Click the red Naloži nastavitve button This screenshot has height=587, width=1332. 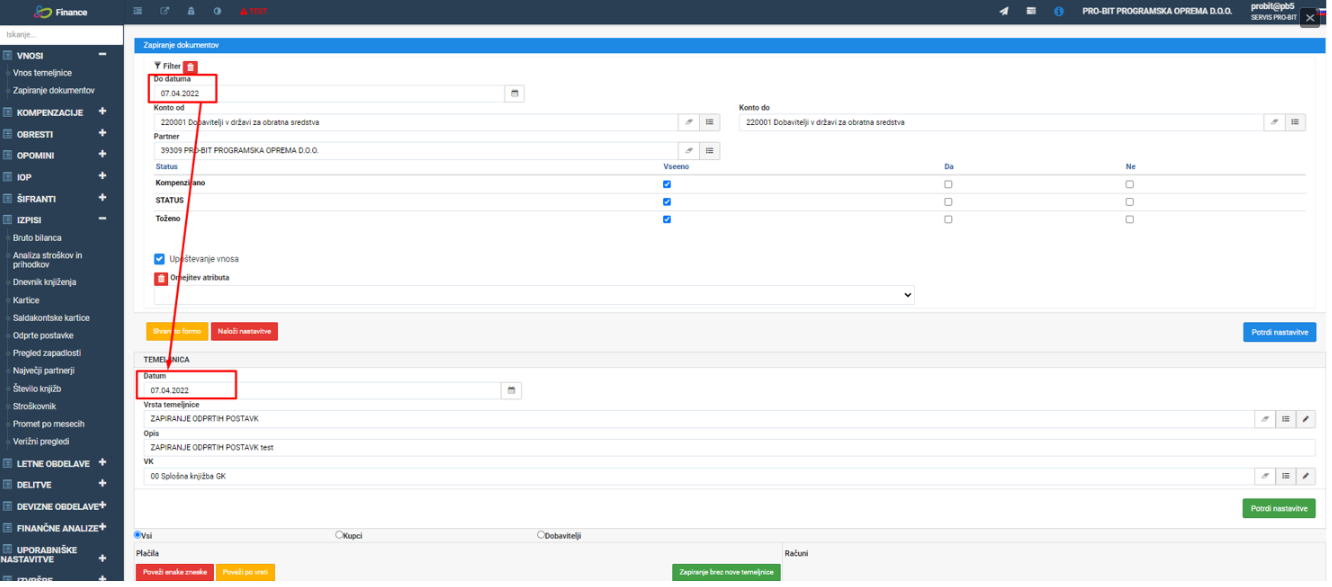point(244,331)
